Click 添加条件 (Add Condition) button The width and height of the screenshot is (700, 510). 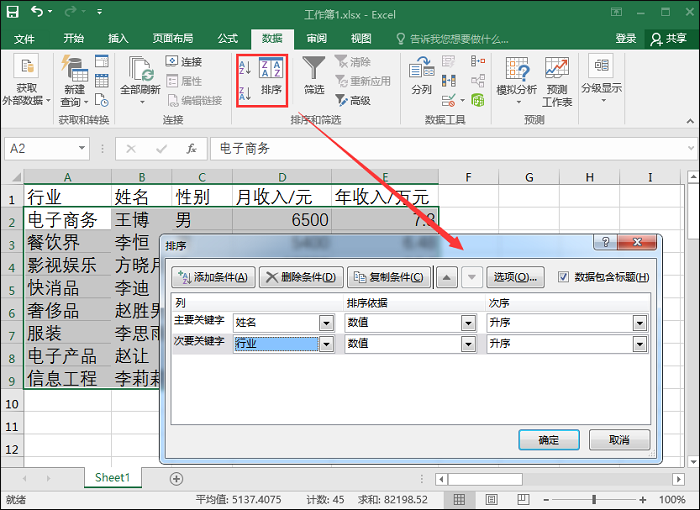(213, 277)
